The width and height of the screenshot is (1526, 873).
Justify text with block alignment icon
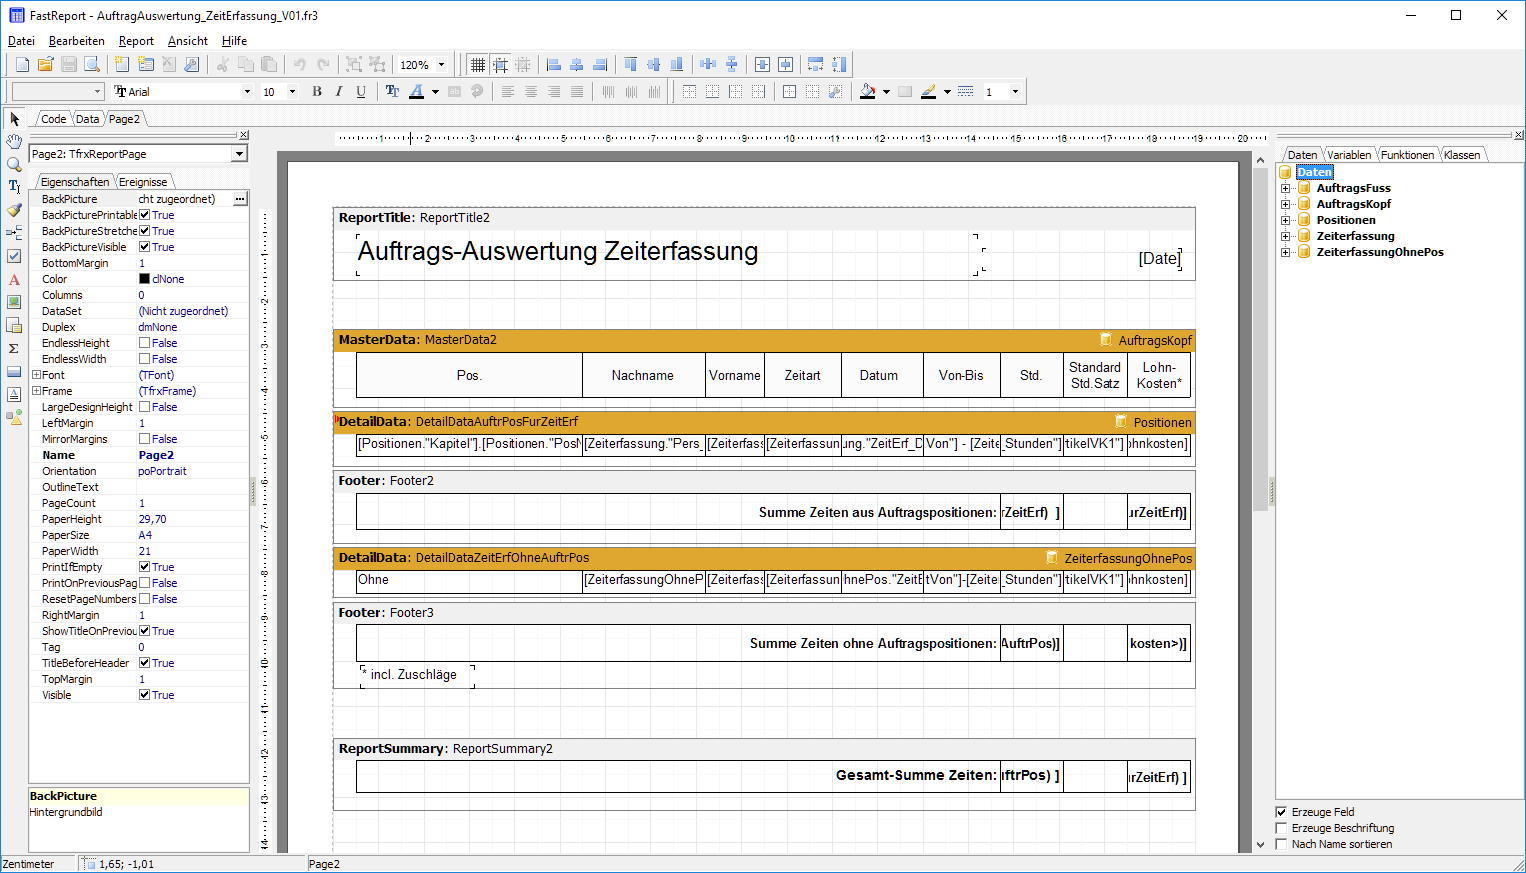tap(577, 91)
